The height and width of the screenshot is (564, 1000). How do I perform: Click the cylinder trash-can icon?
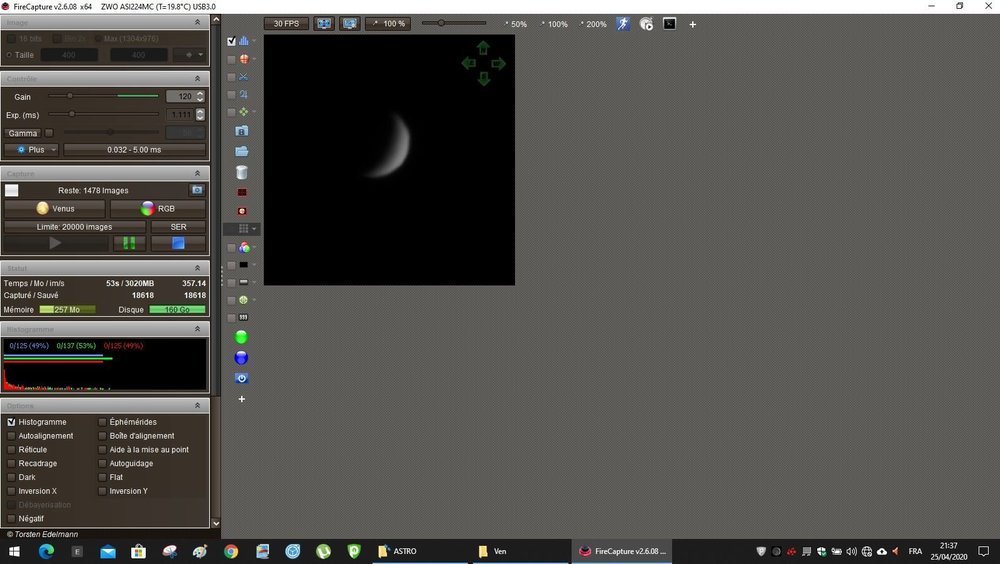pos(242,172)
